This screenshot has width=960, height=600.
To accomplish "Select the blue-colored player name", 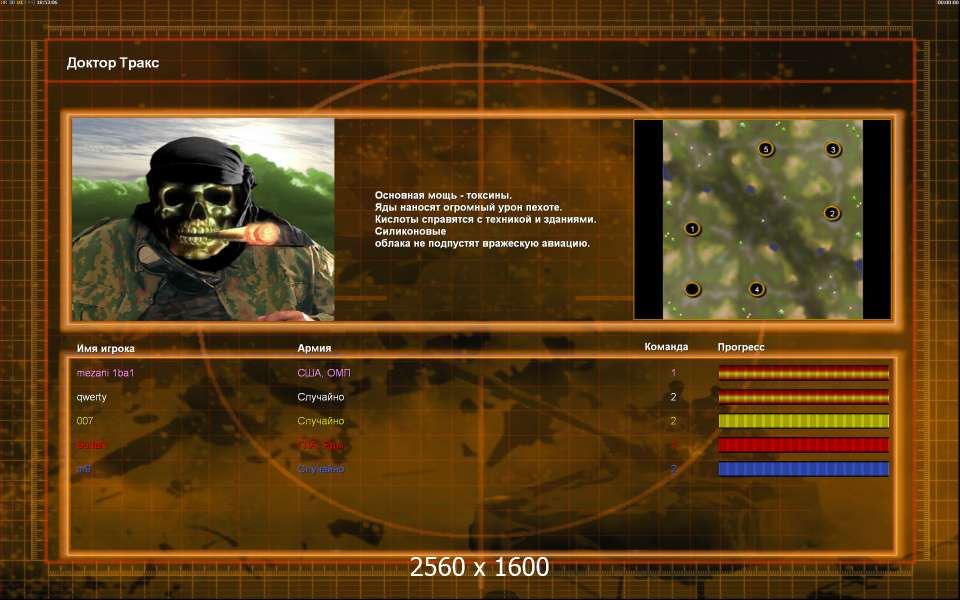I will 83,469.
